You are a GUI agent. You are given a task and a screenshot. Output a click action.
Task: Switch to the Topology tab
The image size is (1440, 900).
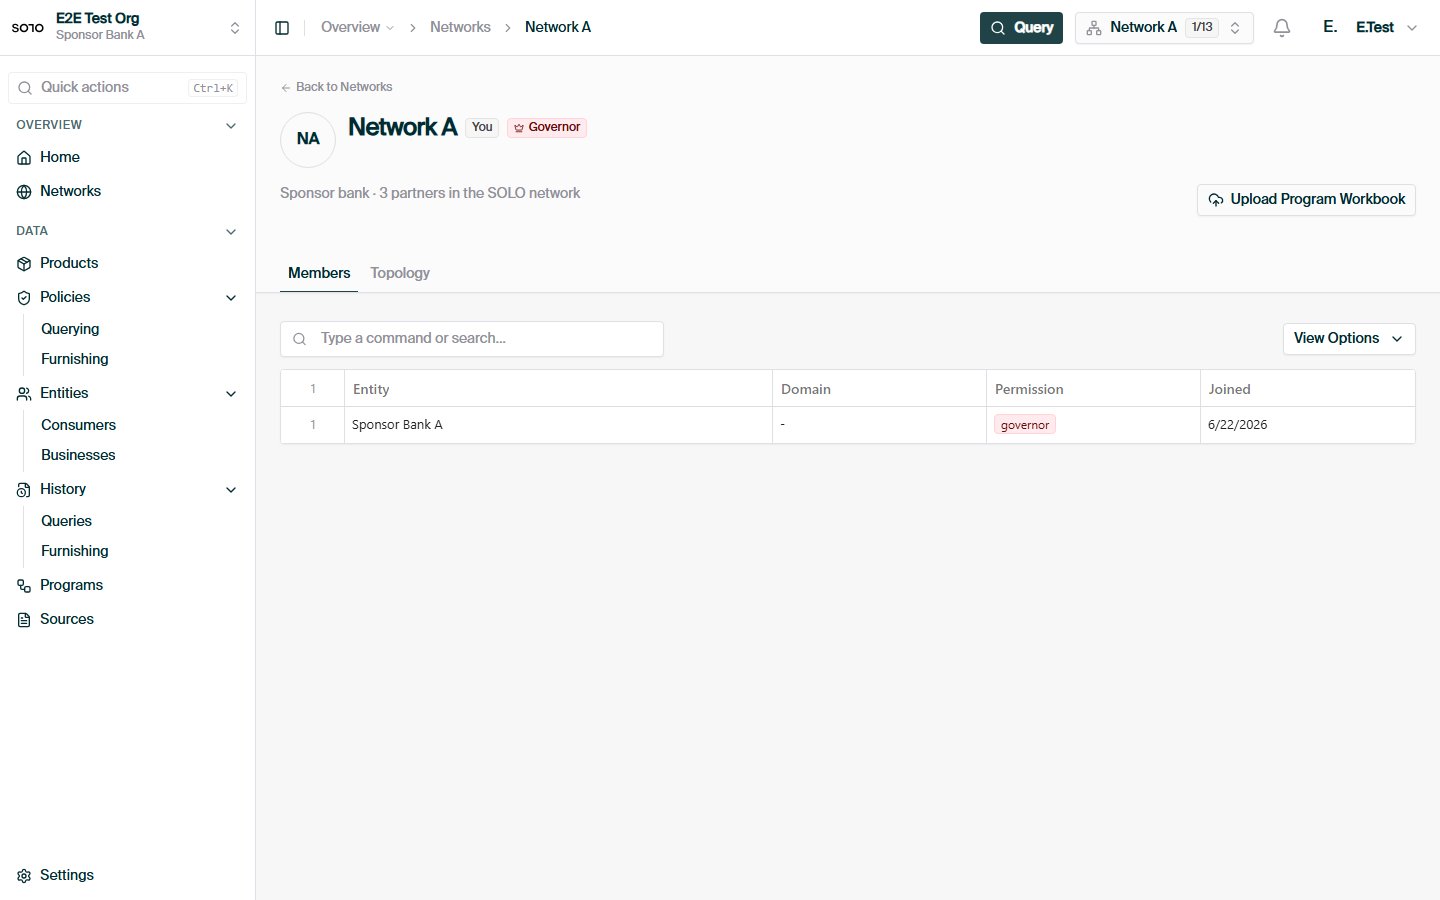pos(400,273)
